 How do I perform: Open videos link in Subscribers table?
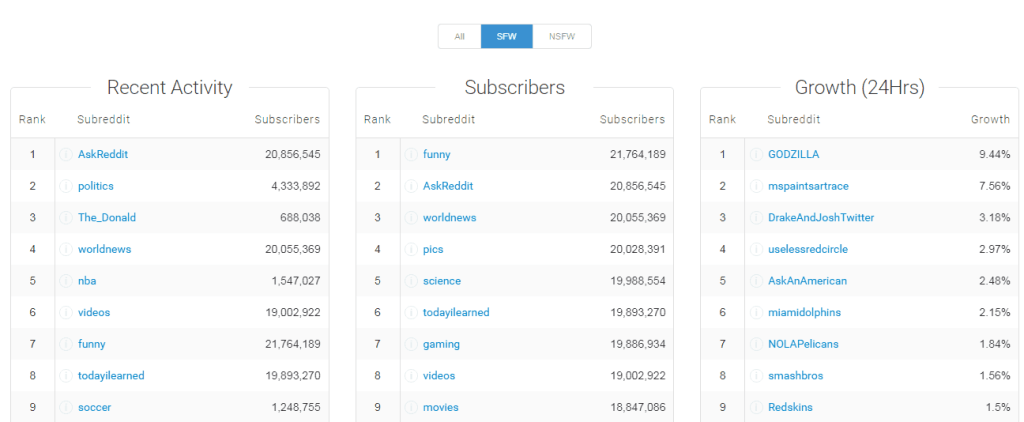click(x=440, y=376)
